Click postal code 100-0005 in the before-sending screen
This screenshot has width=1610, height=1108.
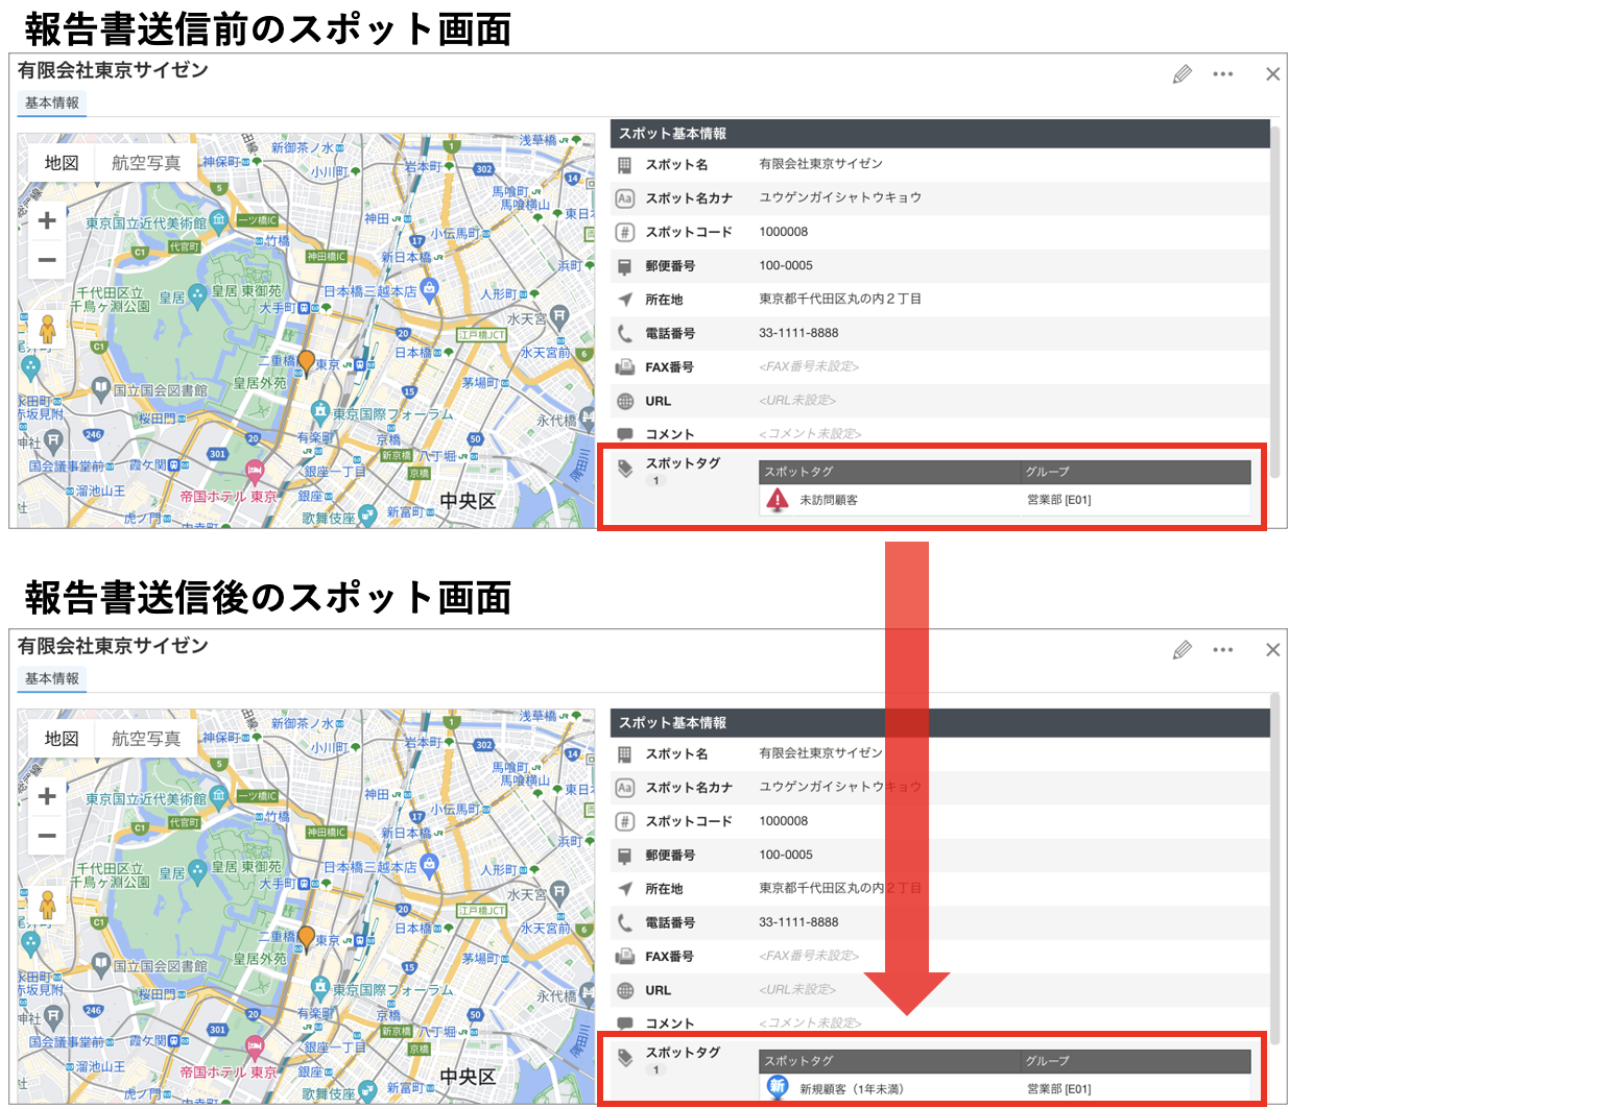pos(786,266)
